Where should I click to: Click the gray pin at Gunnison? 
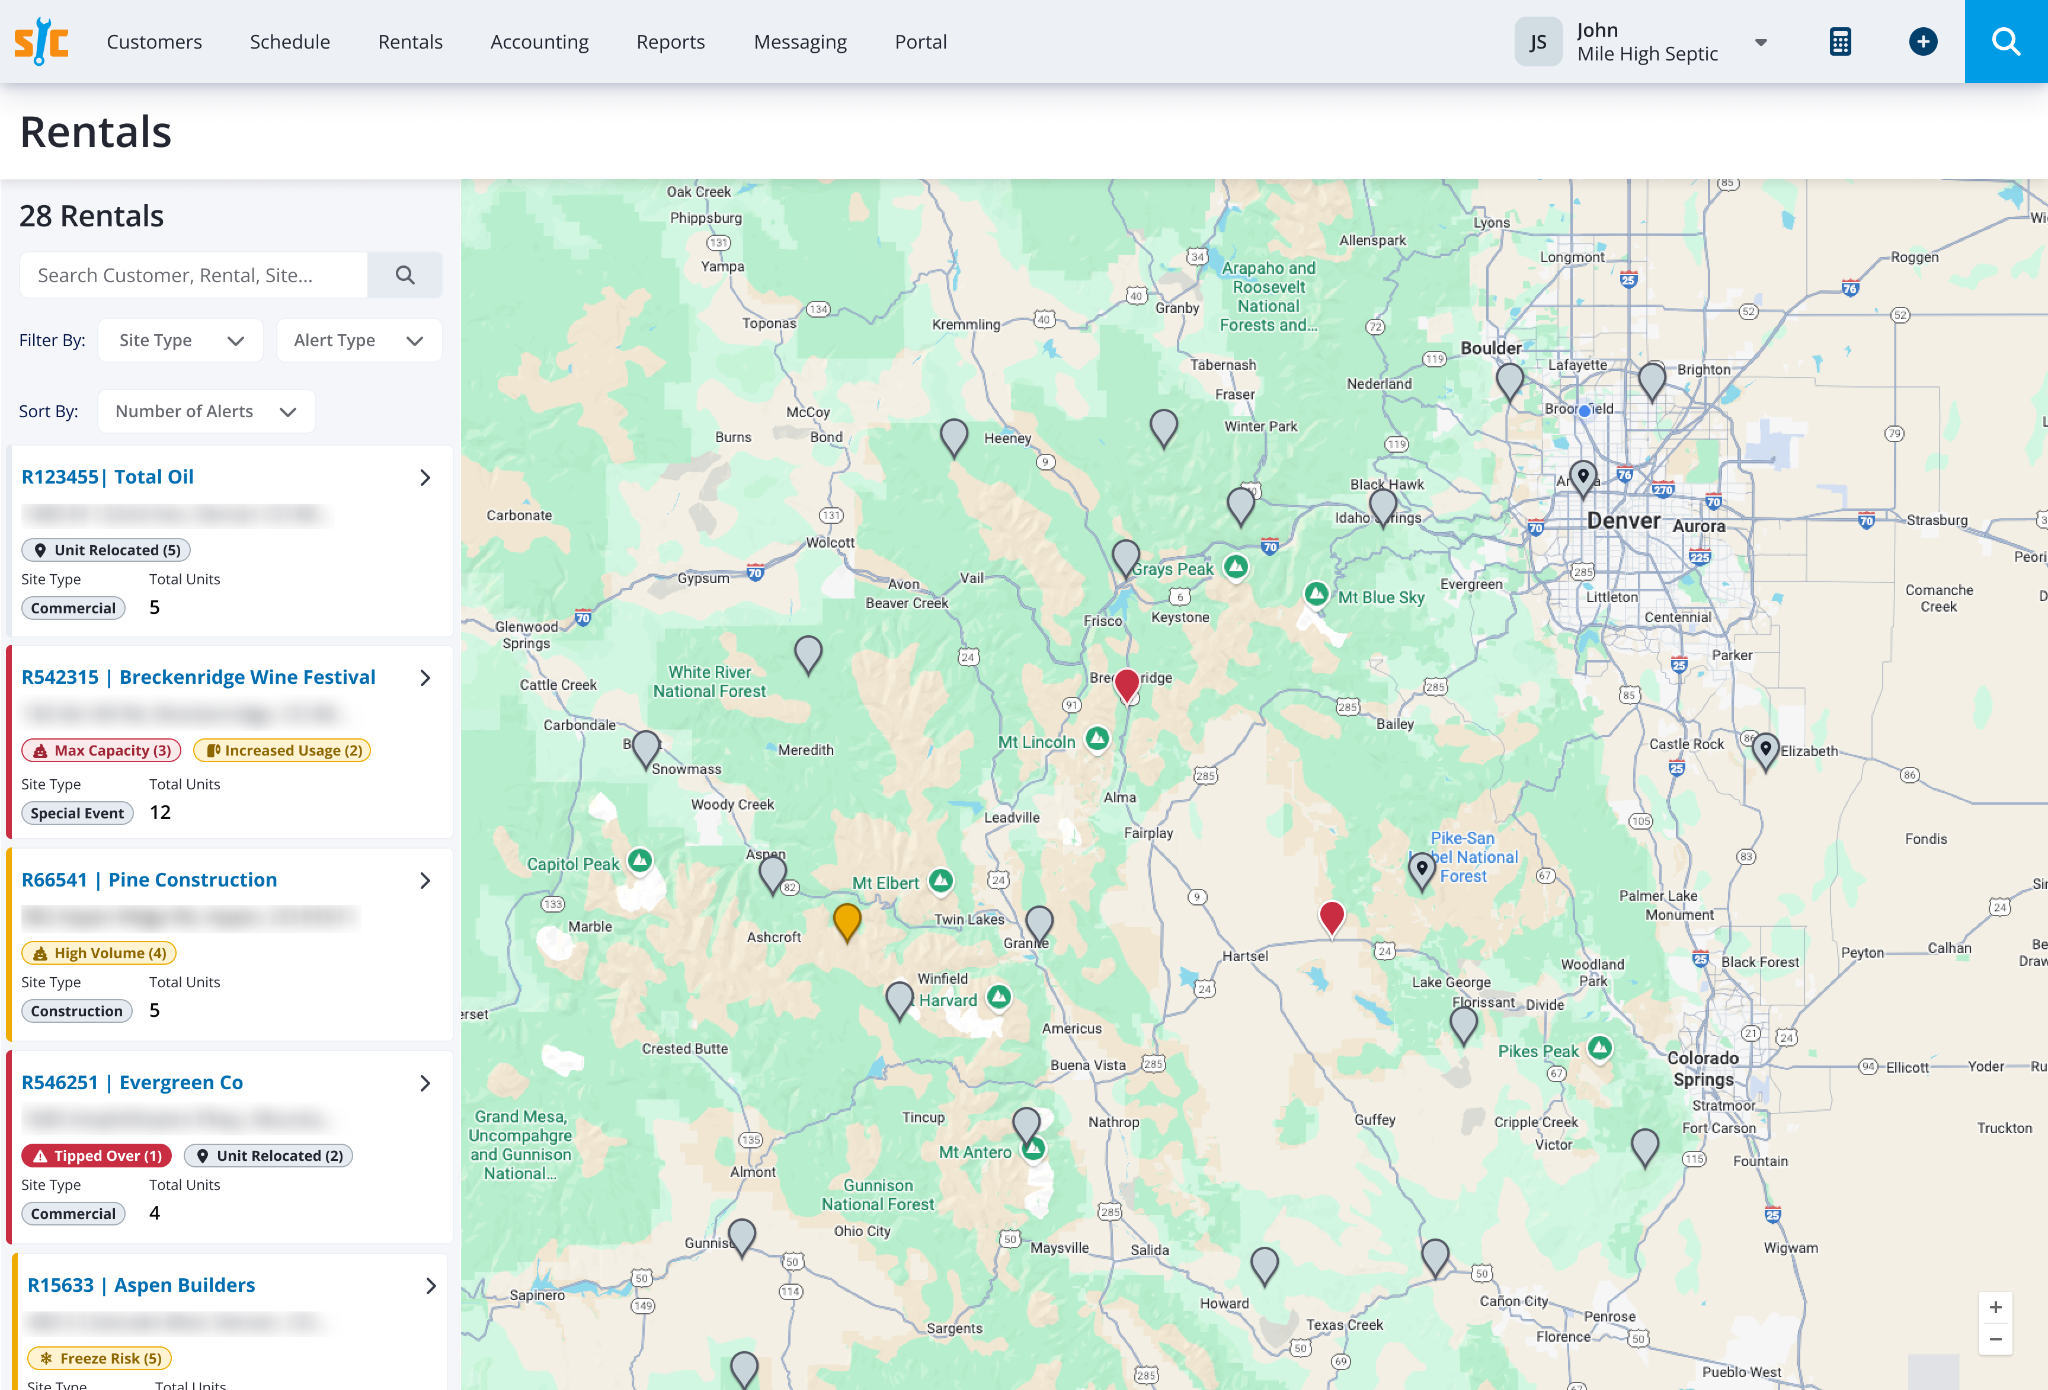pos(742,1237)
